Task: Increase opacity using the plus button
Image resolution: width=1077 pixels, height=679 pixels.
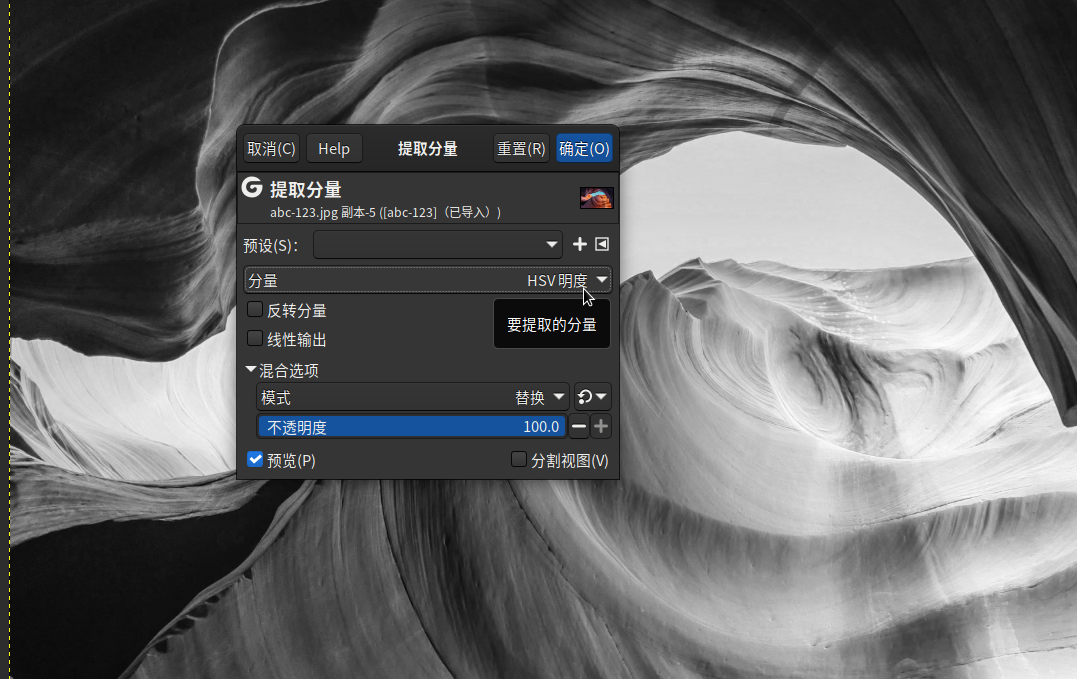Action: click(601, 426)
